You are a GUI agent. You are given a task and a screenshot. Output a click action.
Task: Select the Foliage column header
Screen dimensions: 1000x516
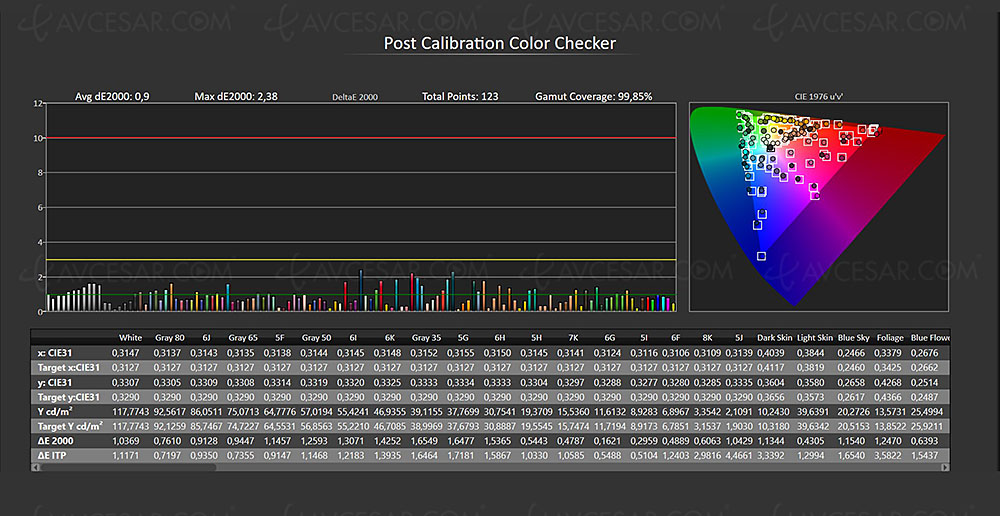click(x=889, y=338)
